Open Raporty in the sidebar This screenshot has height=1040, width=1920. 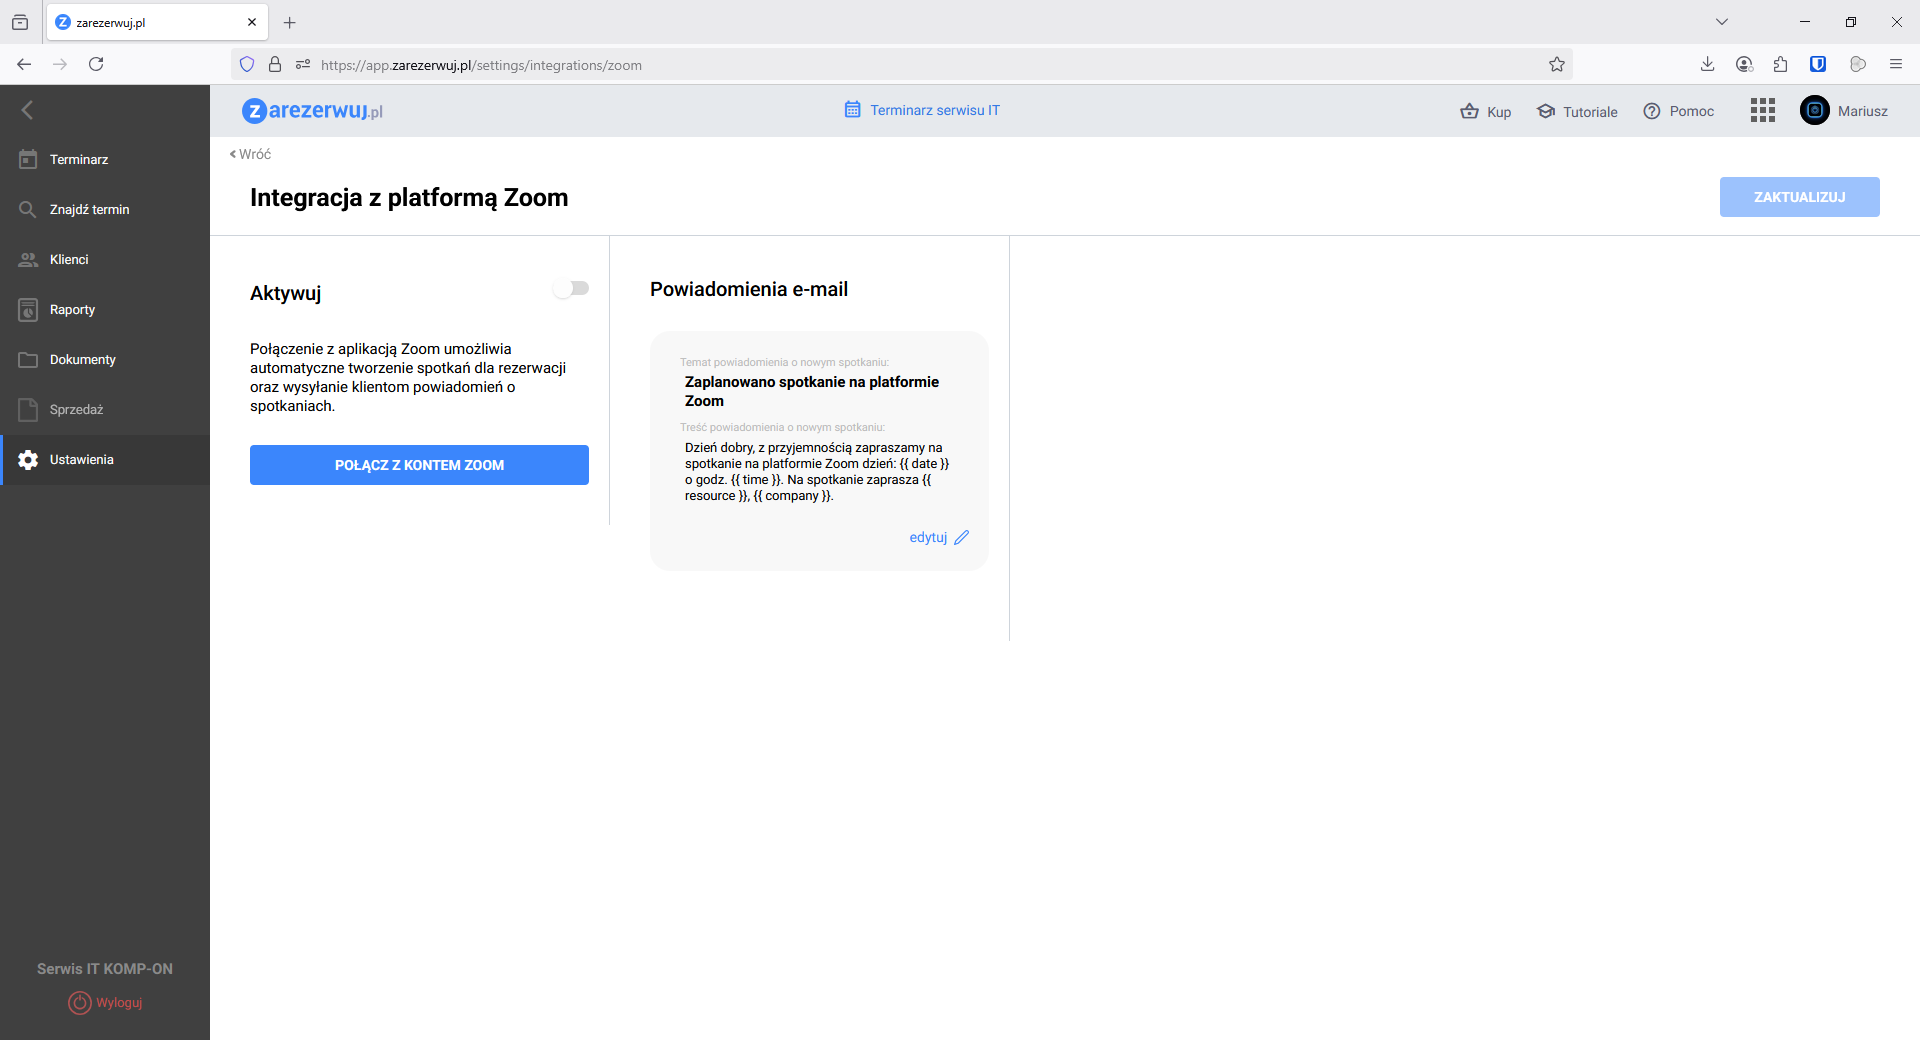105,310
